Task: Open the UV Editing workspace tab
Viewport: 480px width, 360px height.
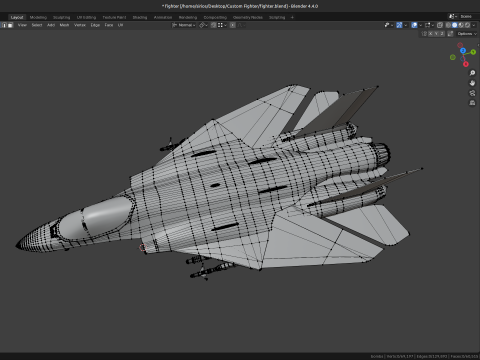Action: [86, 17]
